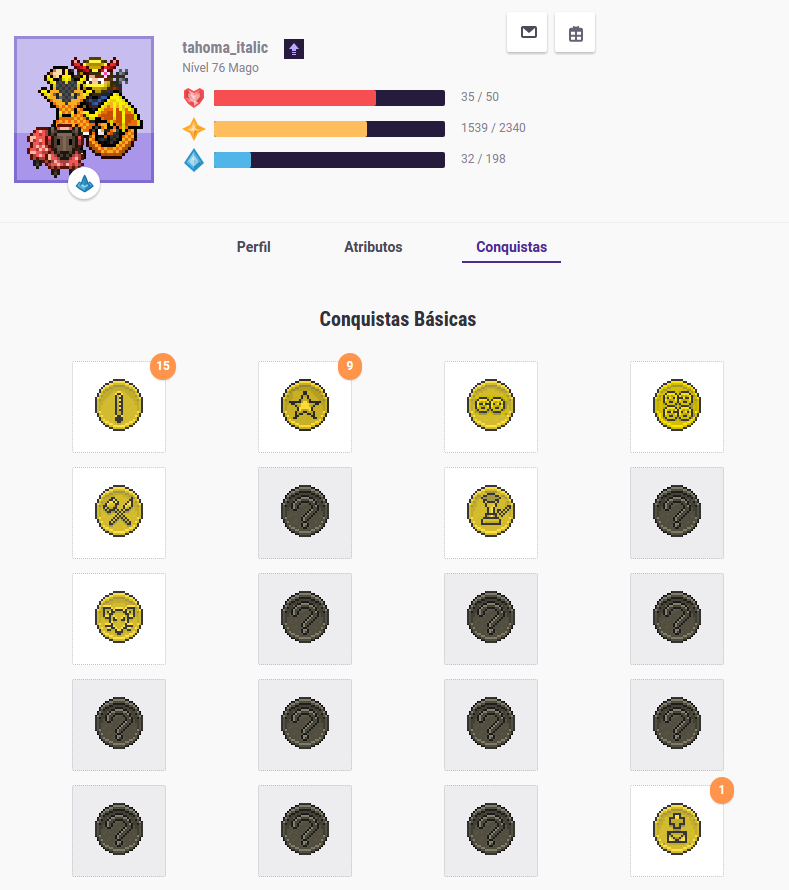Select the Conquistas tab
This screenshot has height=890, width=789.
point(511,247)
